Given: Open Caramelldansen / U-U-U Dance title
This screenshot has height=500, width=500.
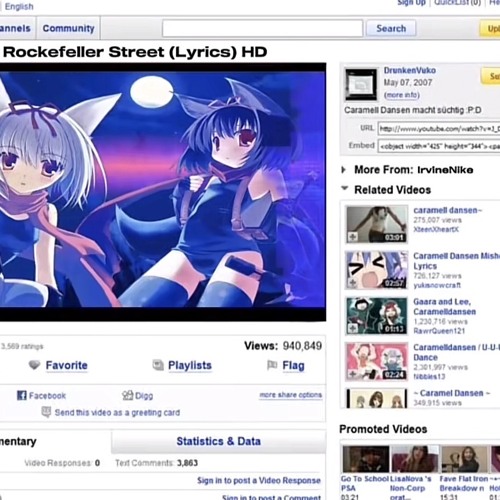Looking at the screenshot, I should click(457, 352).
